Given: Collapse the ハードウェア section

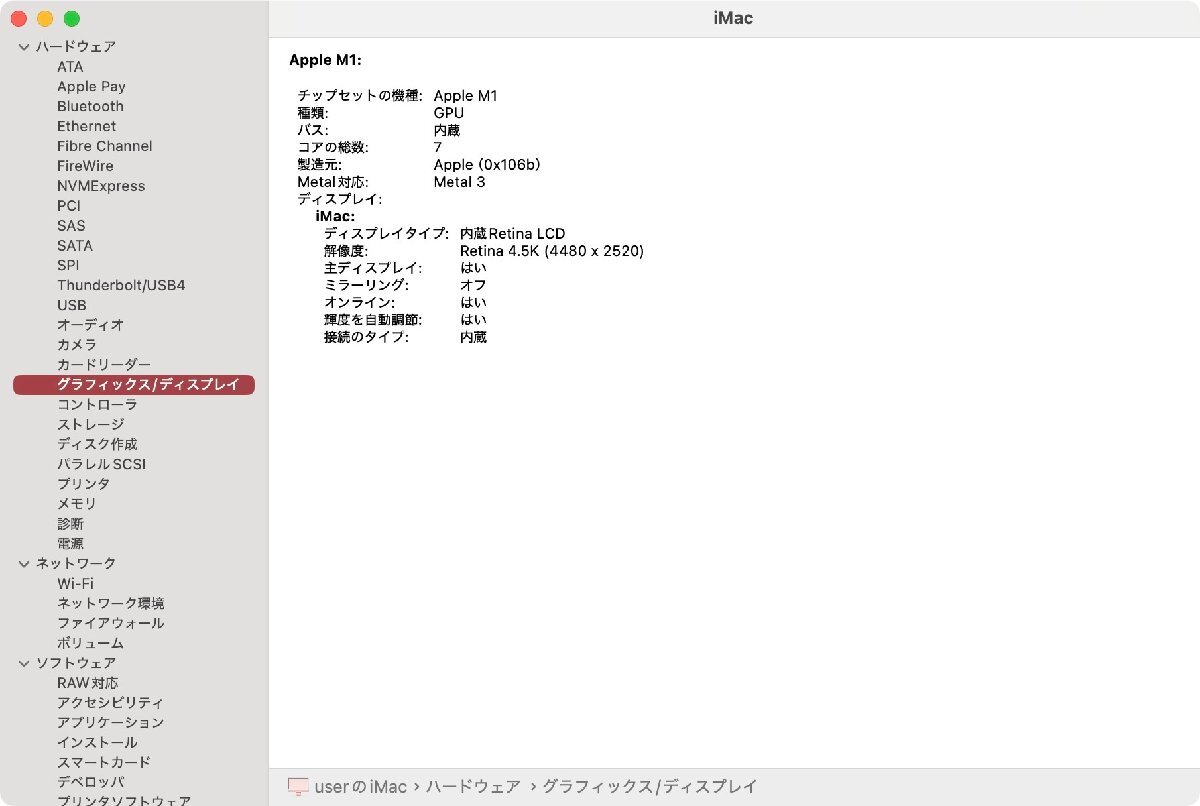Looking at the screenshot, I should coord(24,47).
